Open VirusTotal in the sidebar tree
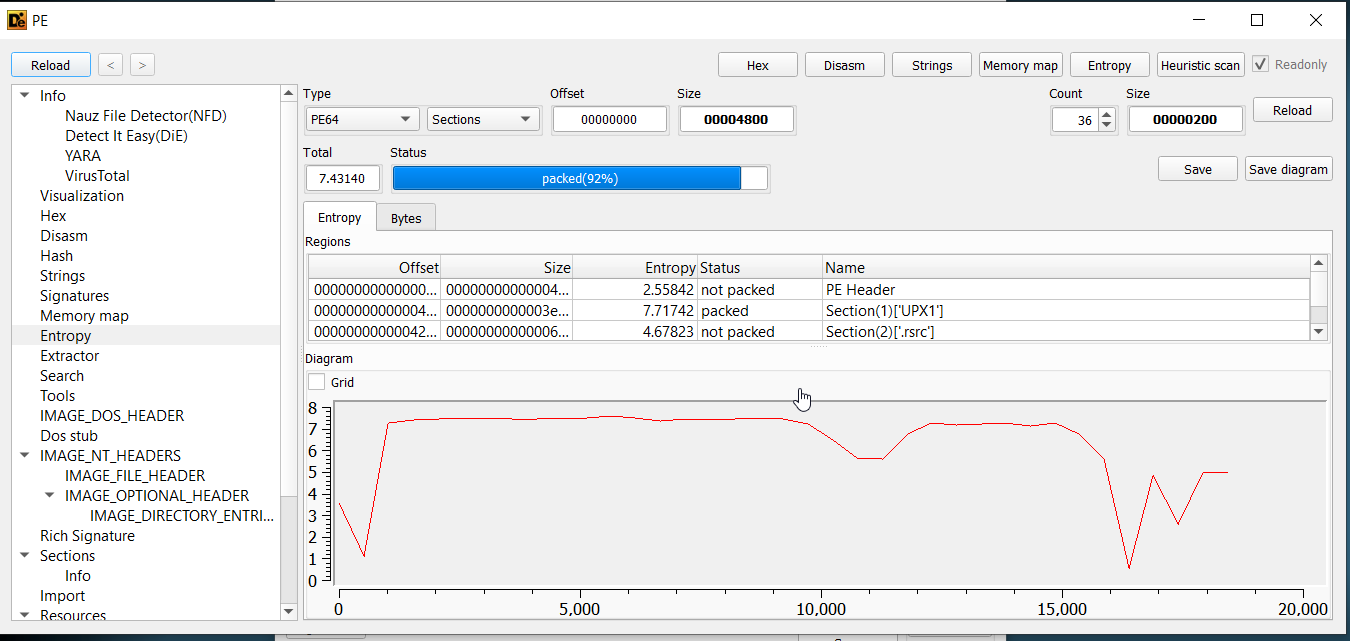The image size is (1350, 641). (x=97, y=176)
